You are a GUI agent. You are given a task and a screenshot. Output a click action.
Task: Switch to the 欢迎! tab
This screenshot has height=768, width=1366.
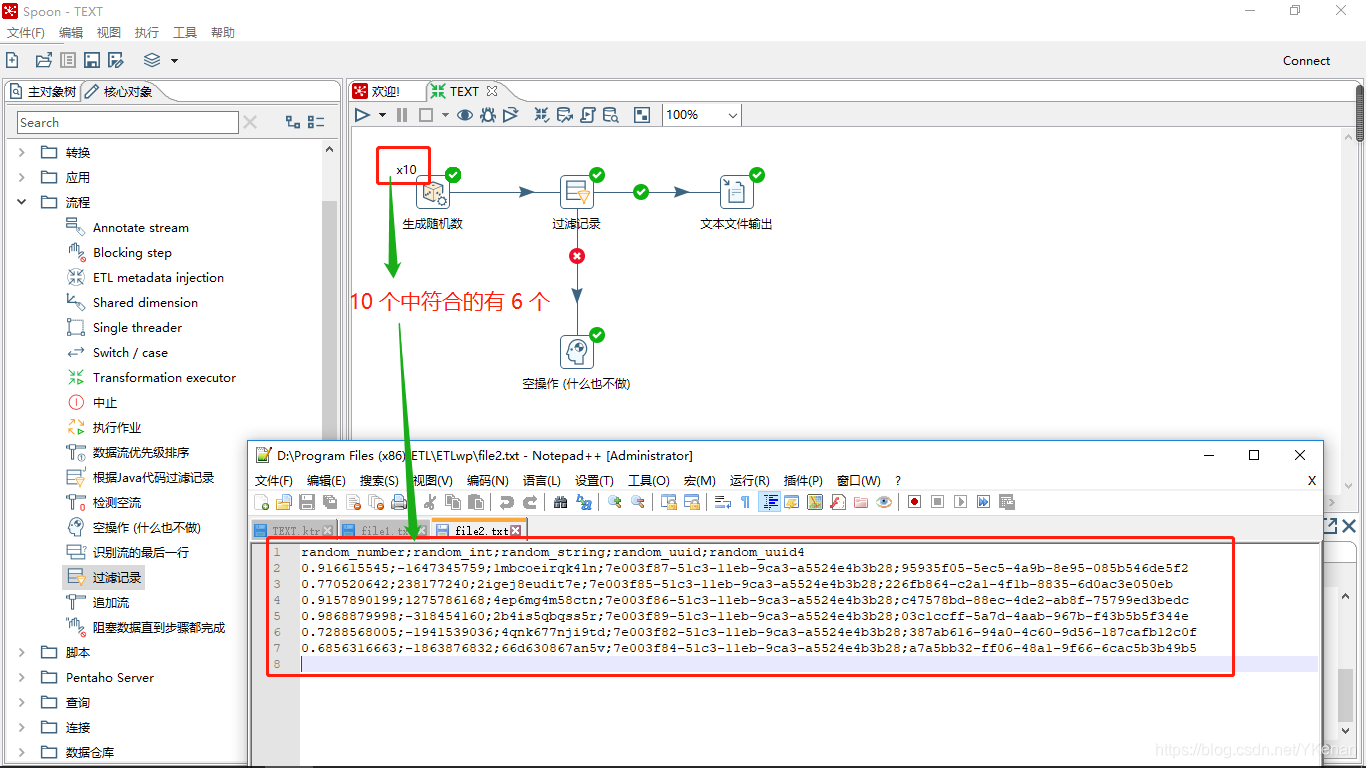pos(377,91)
